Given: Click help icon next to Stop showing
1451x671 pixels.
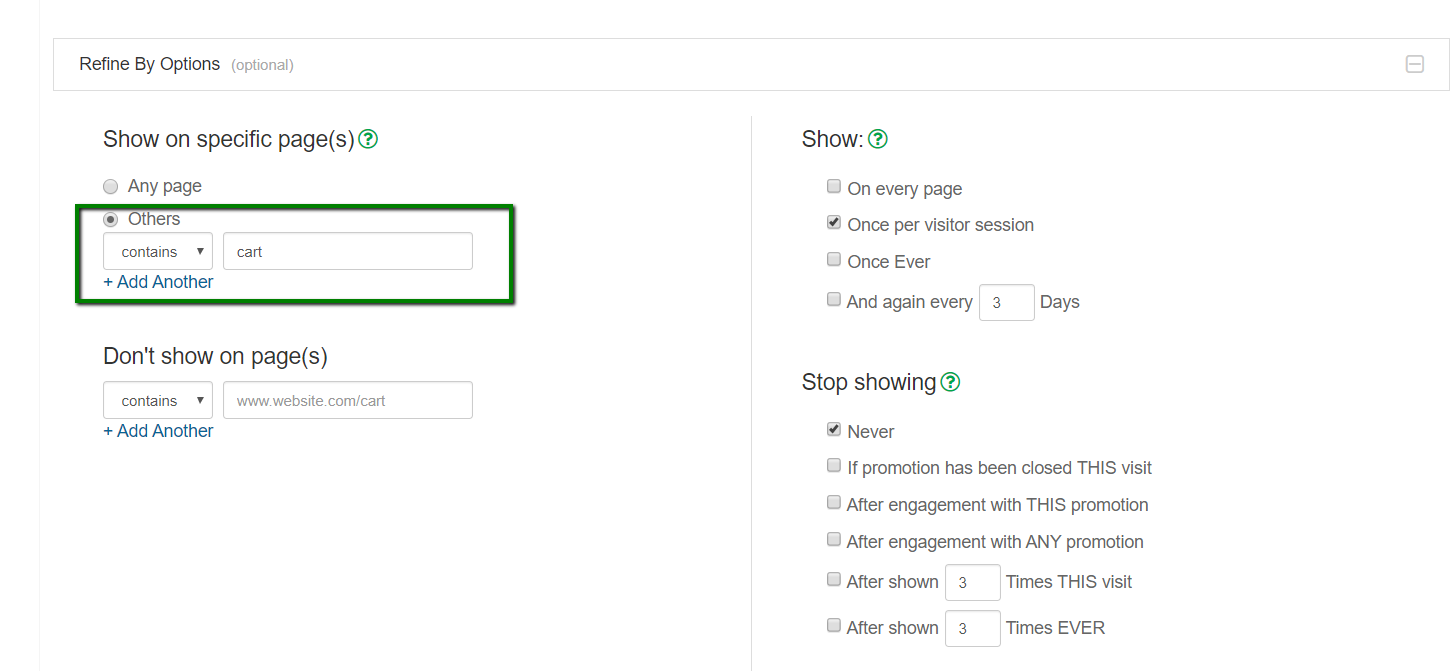Looking at the screenshot, I should click(x=950, y=382).
